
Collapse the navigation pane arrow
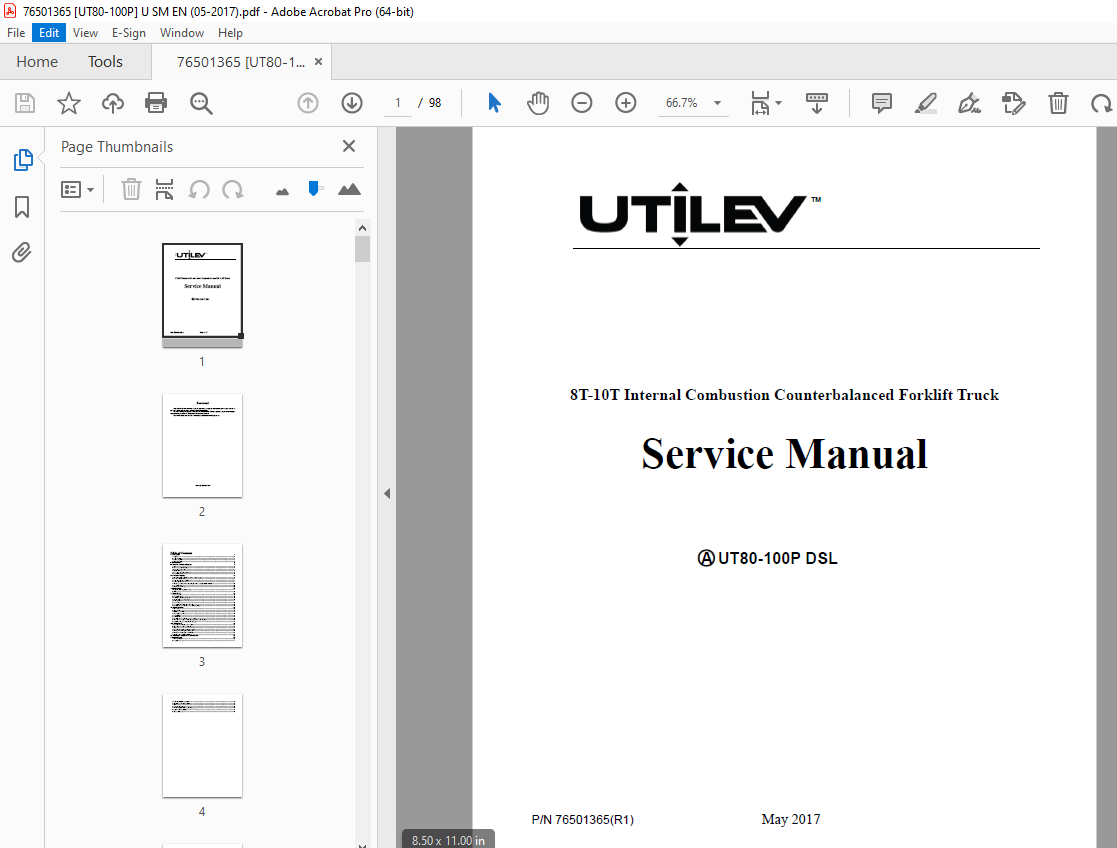[x=387, y=493]
